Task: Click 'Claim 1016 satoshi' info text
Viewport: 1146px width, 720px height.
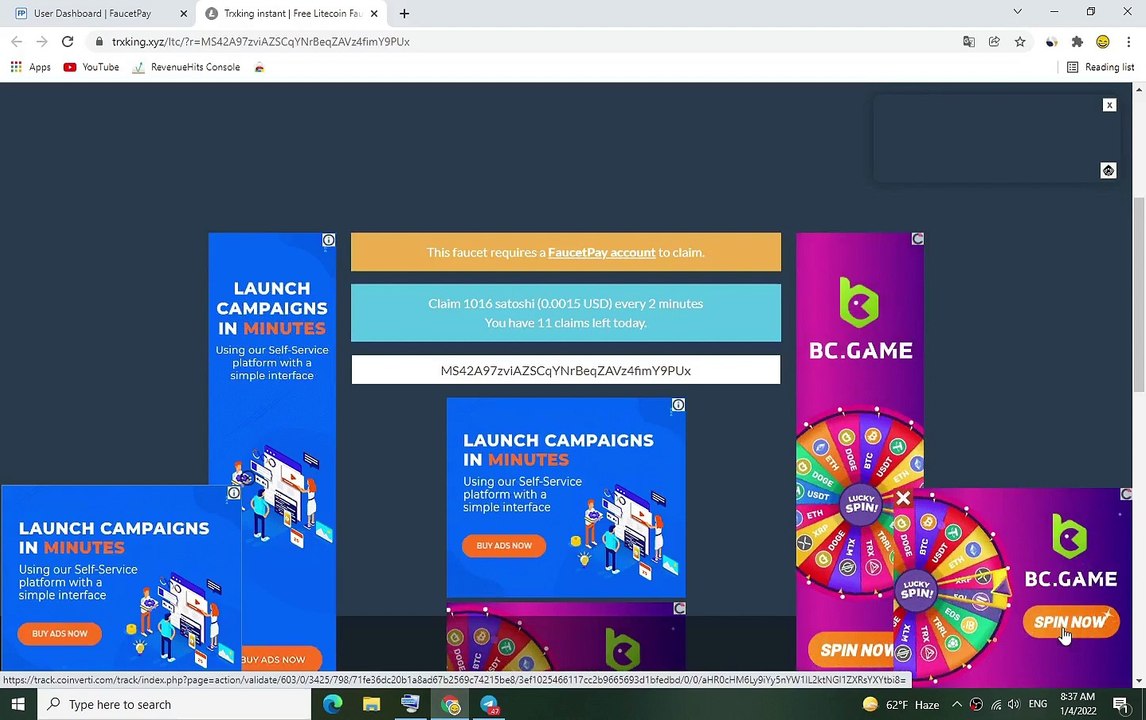Action: point(566,303)
